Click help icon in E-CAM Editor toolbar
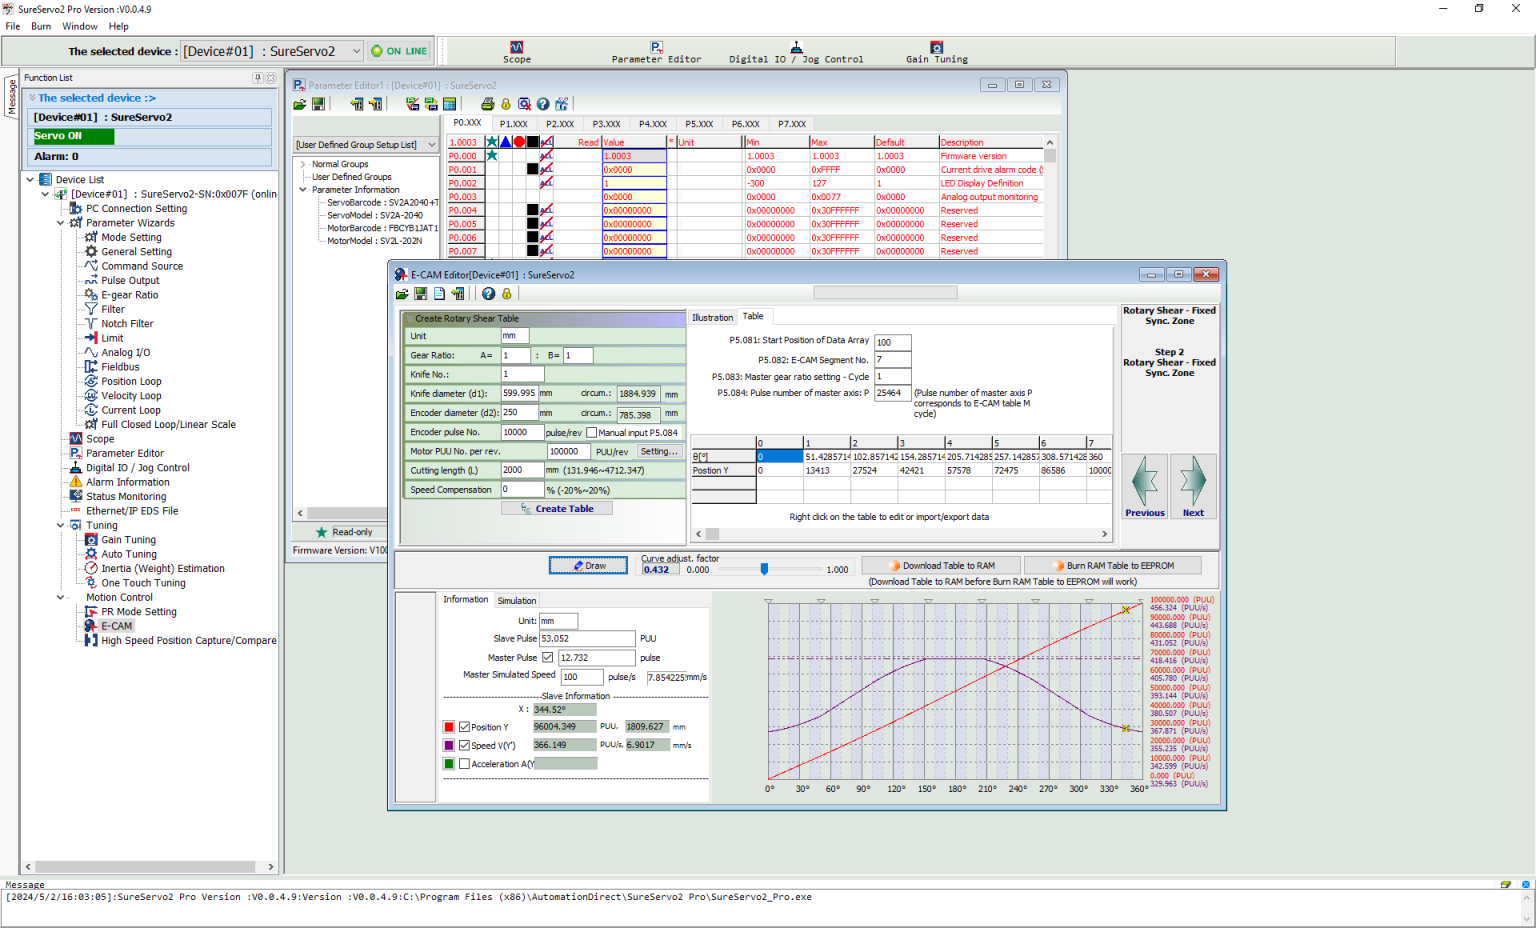The height and width of the screenshot is (928, 1536). pyautogui.click(x=488, y=294)
